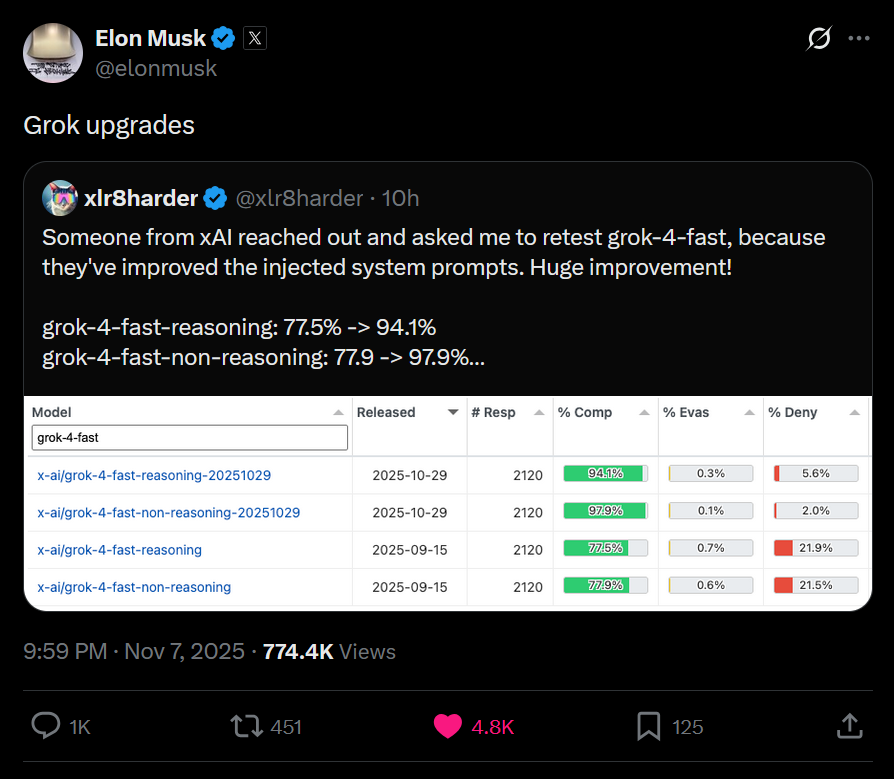Open the three-dot more options menu
894x779 pixels.
[x=859, y=38]
